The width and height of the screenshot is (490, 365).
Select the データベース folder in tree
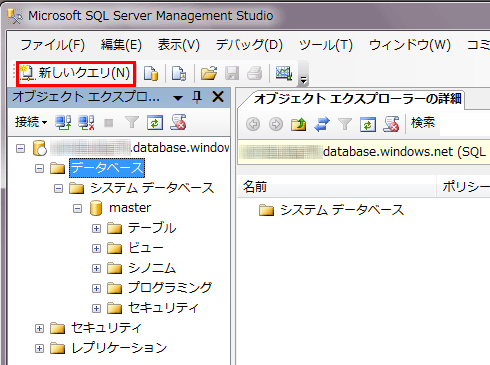(107, 168)
